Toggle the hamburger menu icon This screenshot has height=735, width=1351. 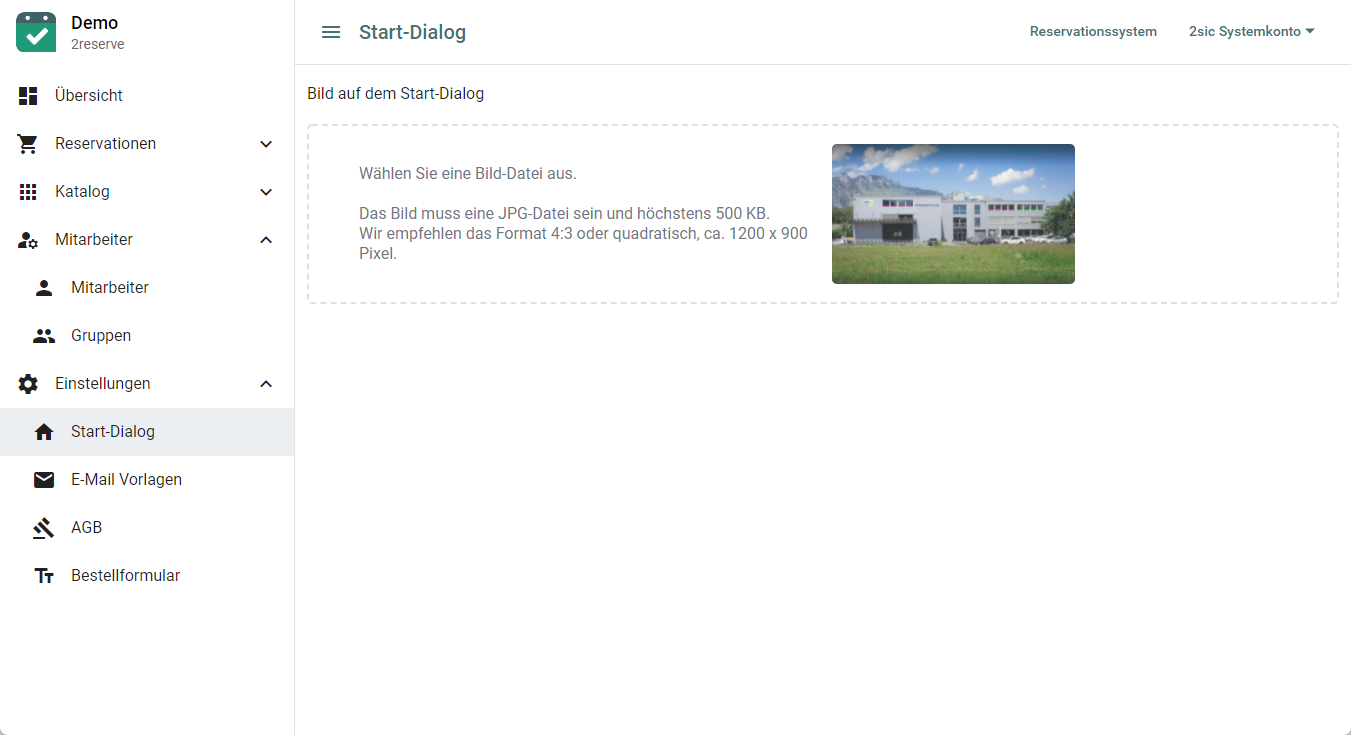[331, 32]
